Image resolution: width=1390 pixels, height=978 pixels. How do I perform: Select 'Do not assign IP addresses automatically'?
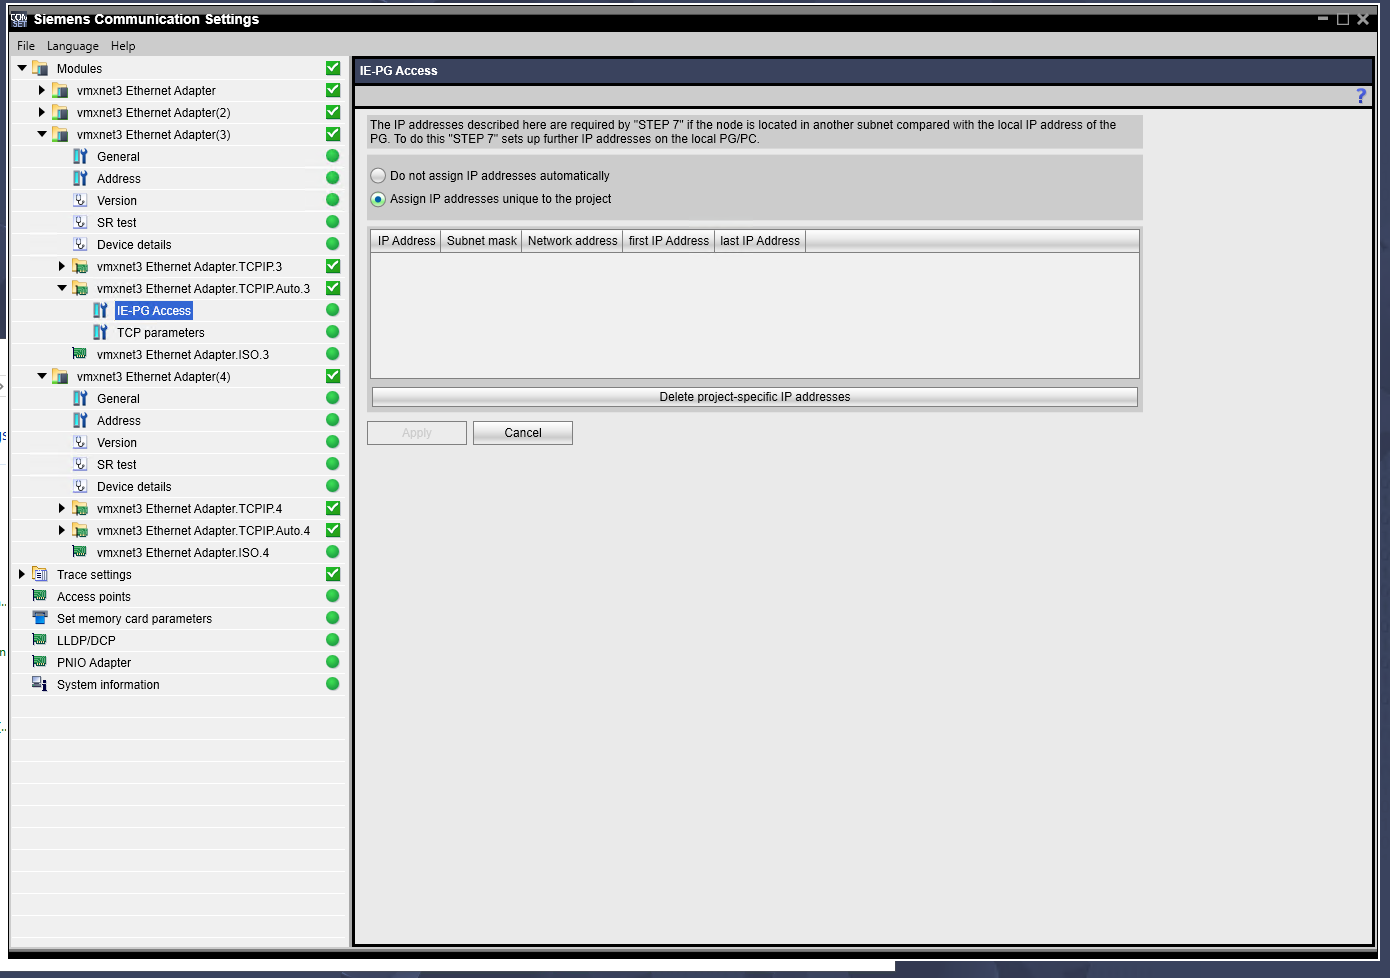coord(379,176)
